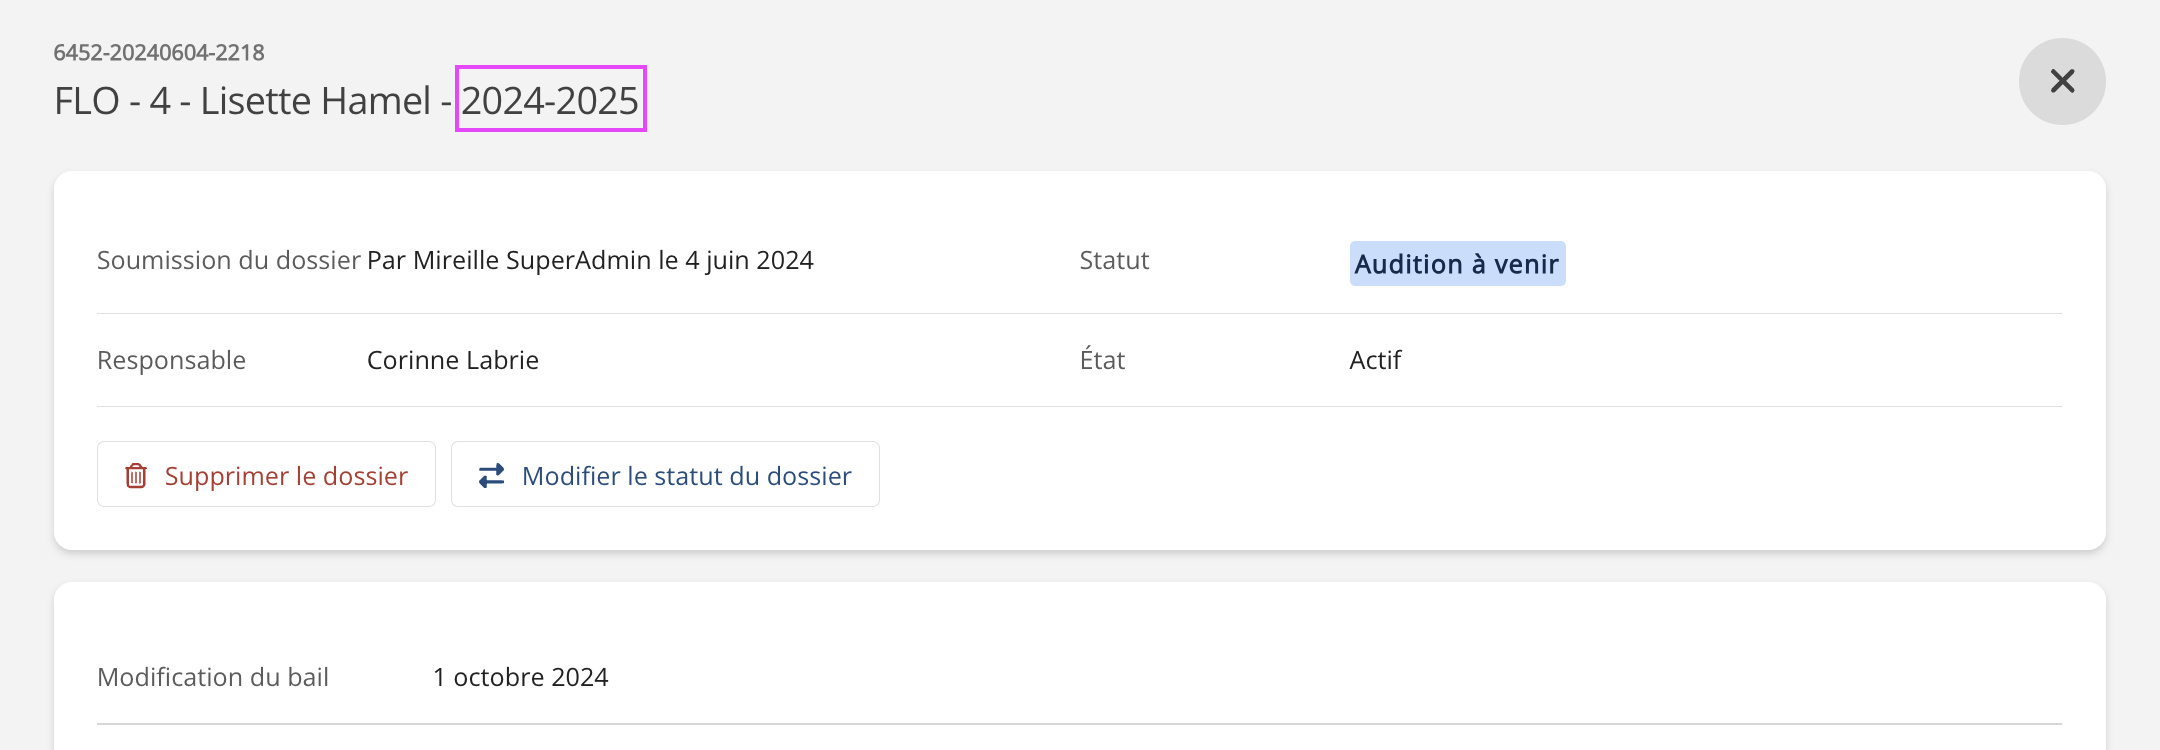Click the name Lisette Hamel in the title
The image size is (2160, 750).
pos(315,101)
